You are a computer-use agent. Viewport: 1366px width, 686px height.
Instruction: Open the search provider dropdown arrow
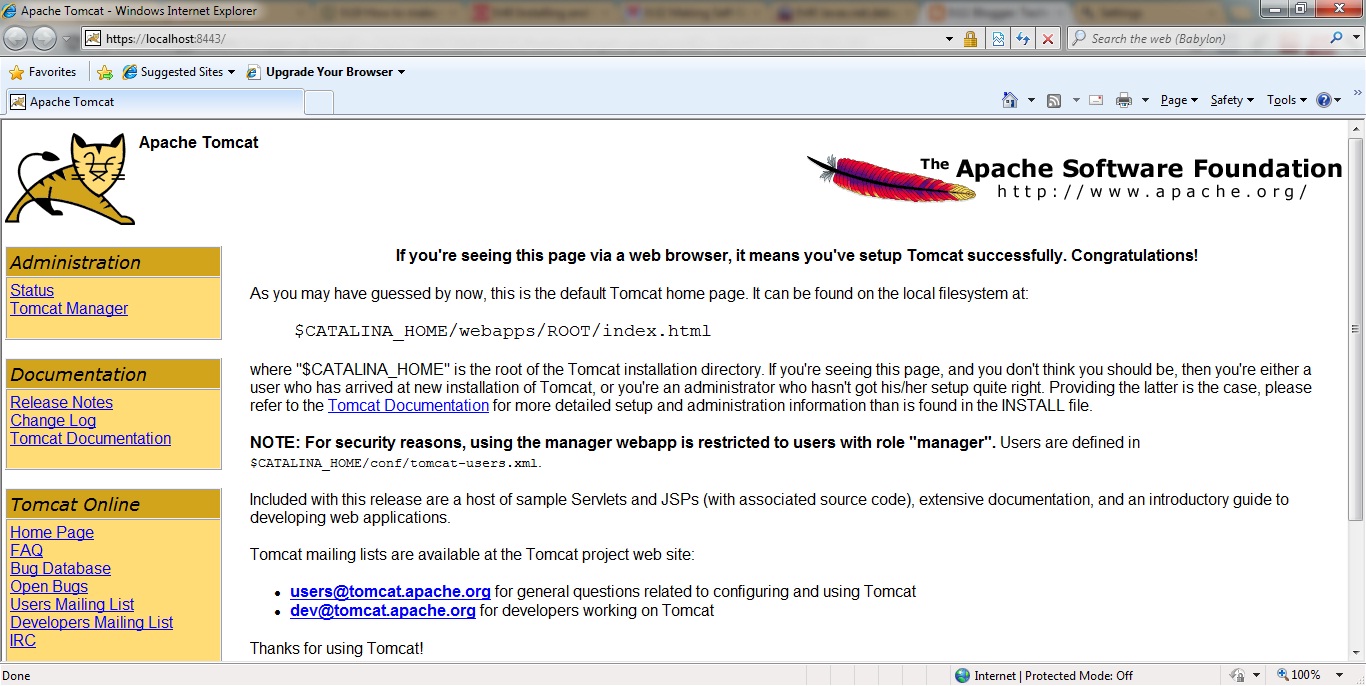click(1354, 39)
